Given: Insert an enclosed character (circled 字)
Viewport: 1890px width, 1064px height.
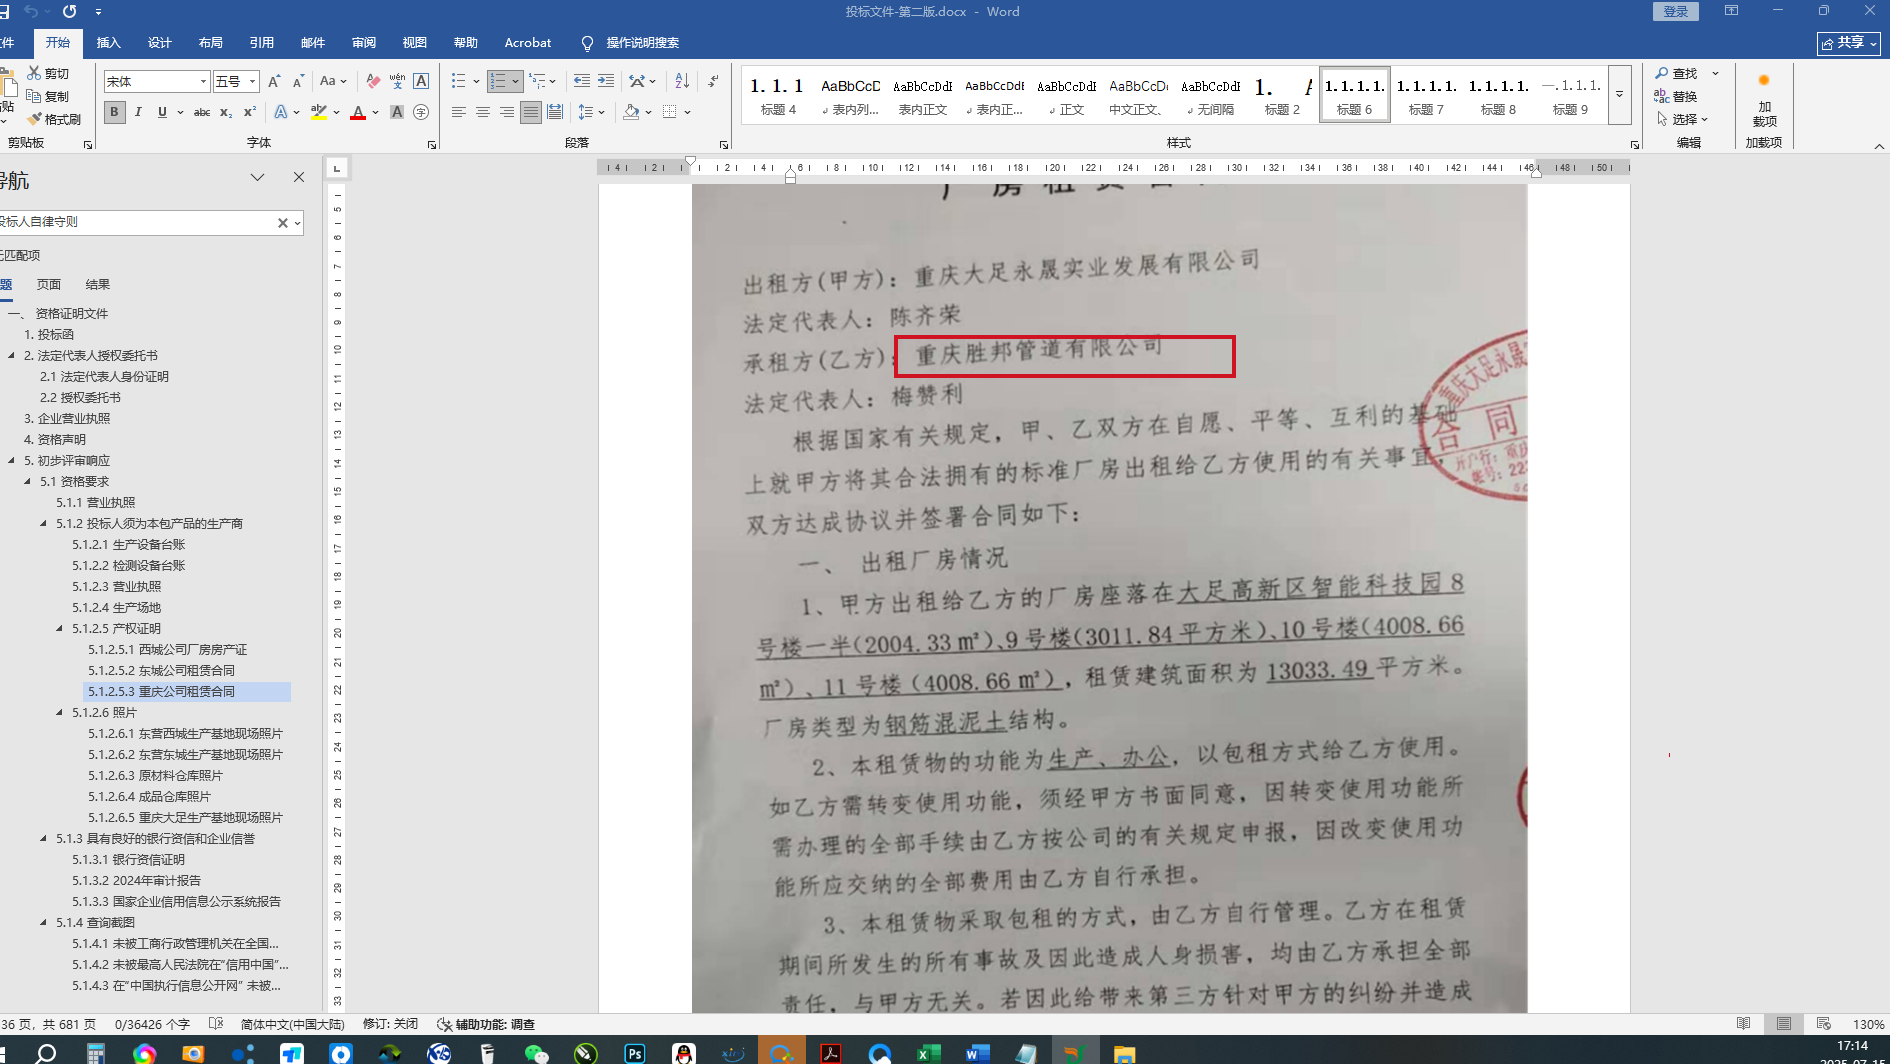Looking at the screenshot, I should click(421, 112).
